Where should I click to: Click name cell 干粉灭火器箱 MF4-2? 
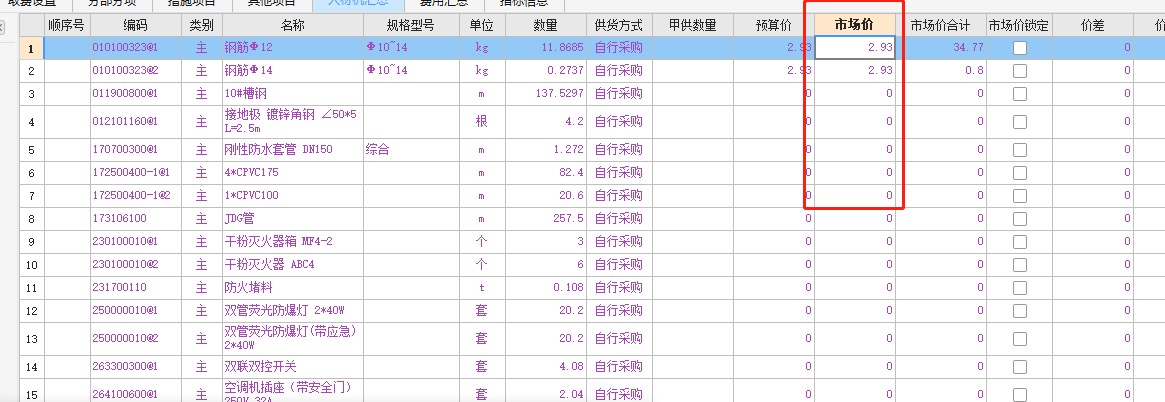click(x=293, y=242)
